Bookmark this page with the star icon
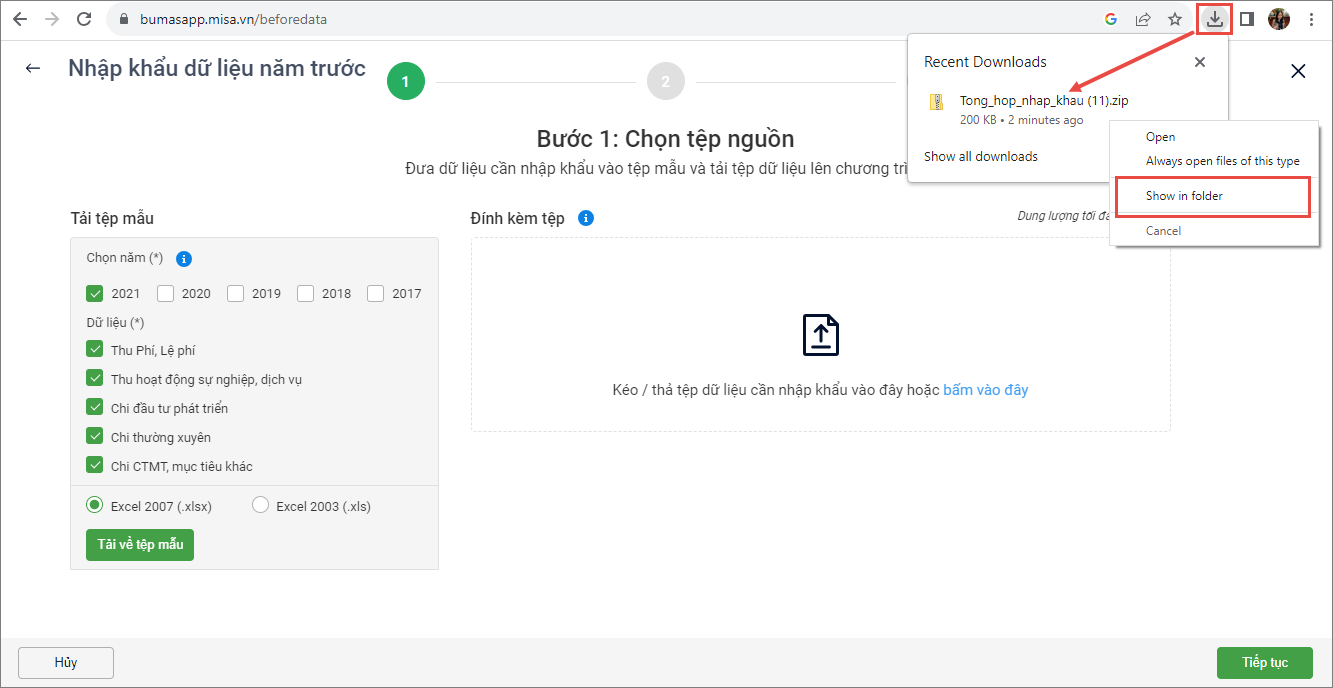 [x=1175, y=19]
